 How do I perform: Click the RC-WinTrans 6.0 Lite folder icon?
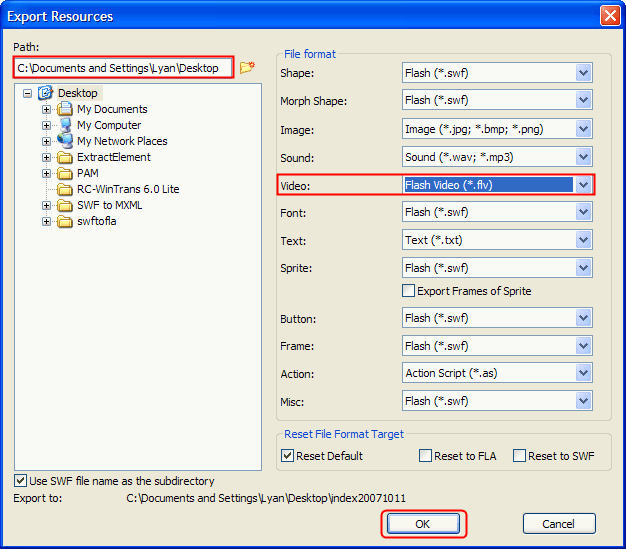65,189
